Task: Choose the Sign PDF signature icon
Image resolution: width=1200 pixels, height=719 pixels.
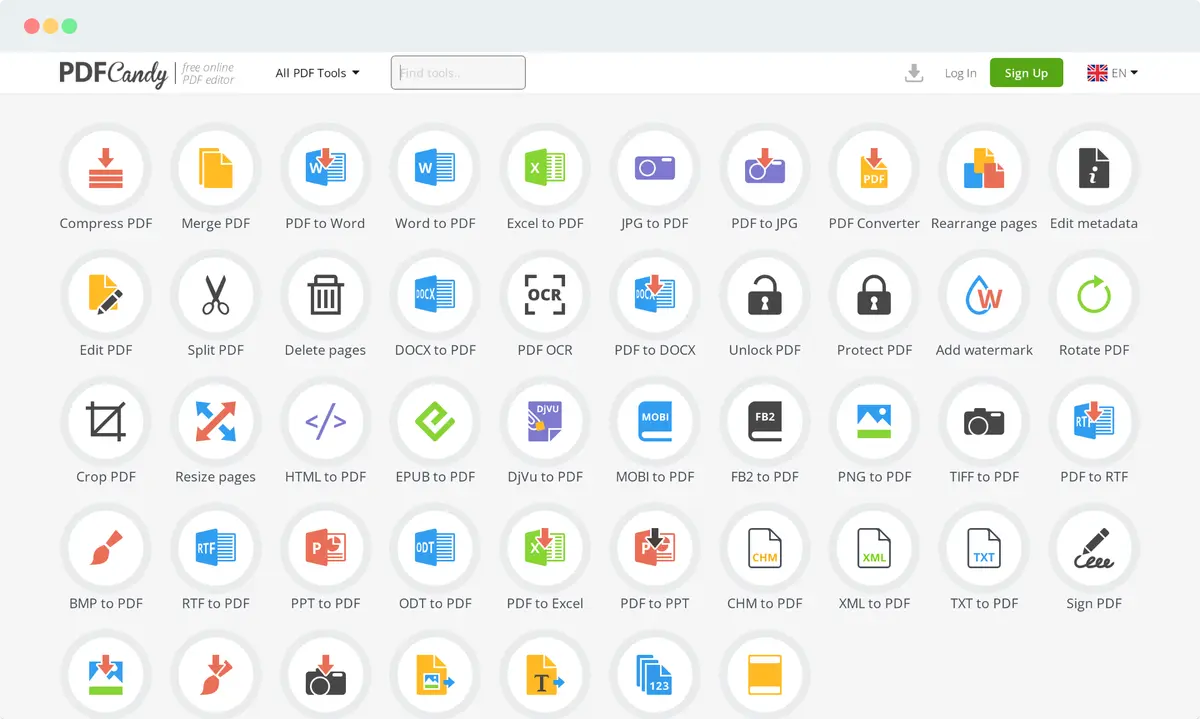Action: 1094,548
